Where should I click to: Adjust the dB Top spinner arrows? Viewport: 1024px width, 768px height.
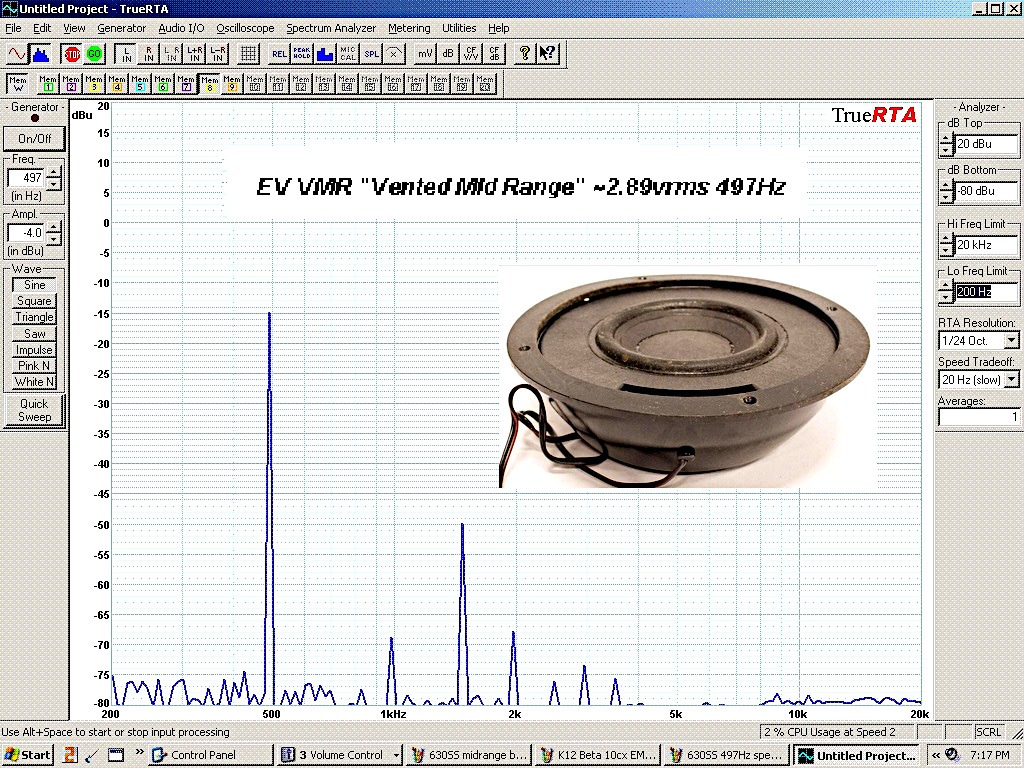coord(946,144)
